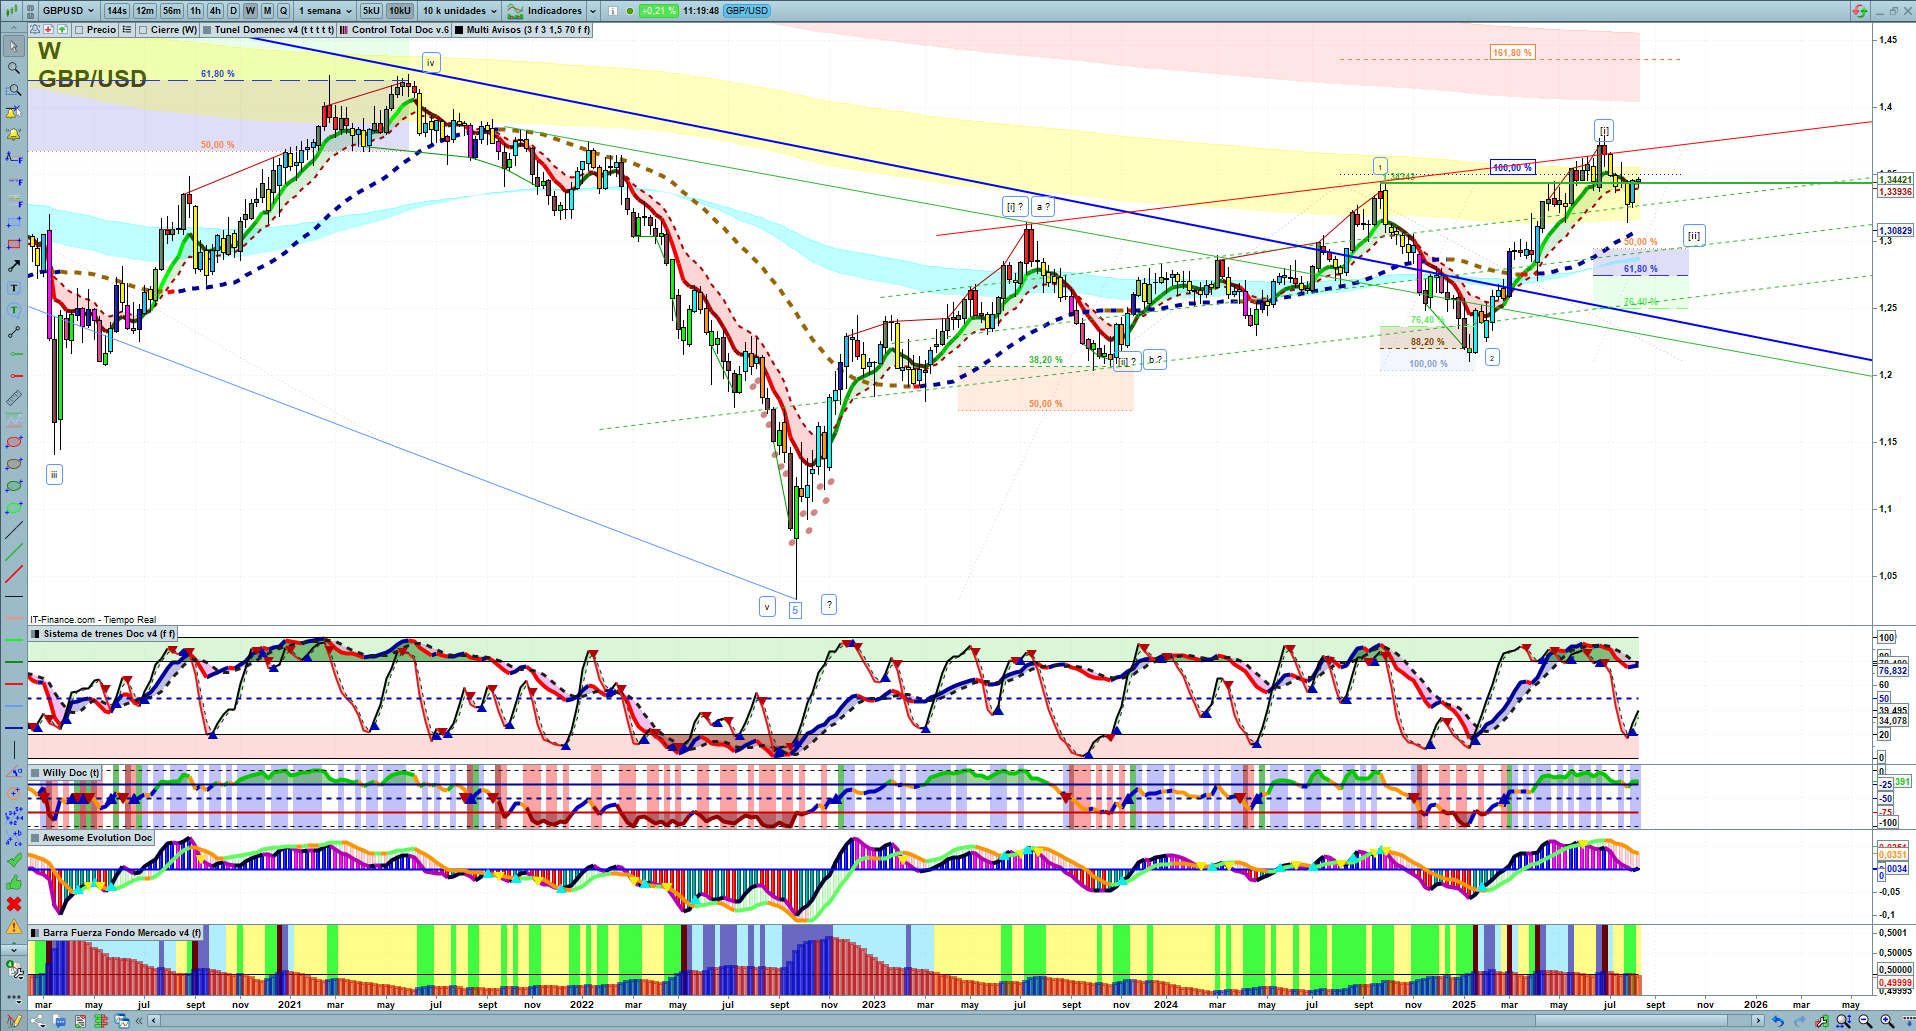This screenshot has height=1031, width=1916.
Task: Select the text box T tool
Action: 14,288
